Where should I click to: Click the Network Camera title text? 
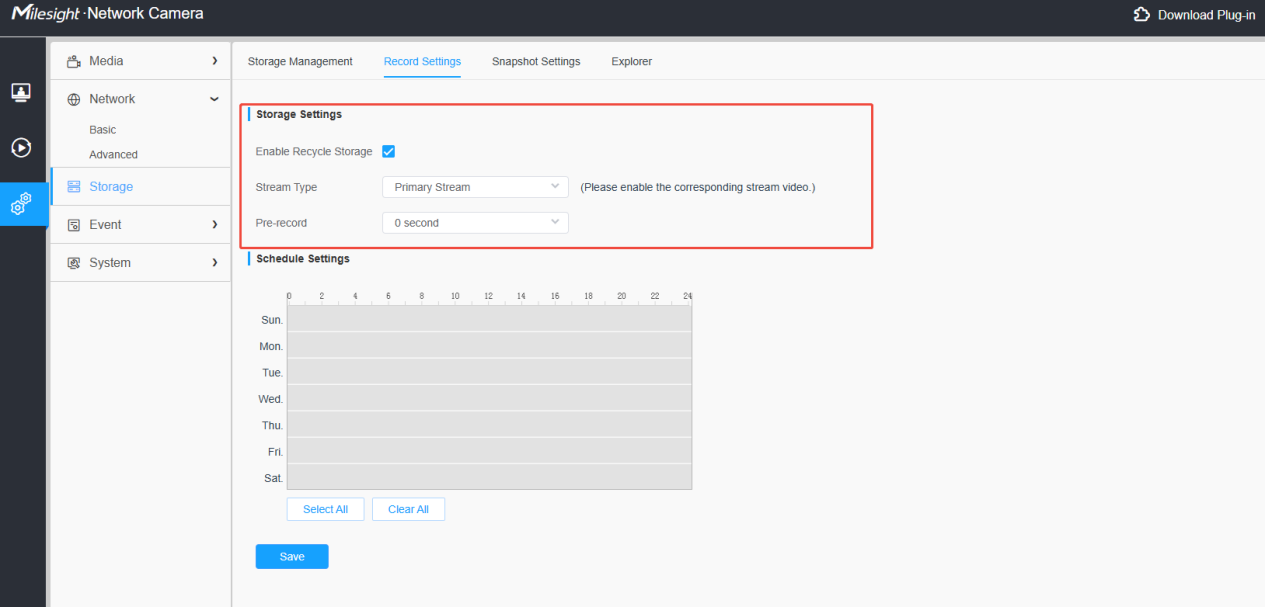click(x=146, y=14)
